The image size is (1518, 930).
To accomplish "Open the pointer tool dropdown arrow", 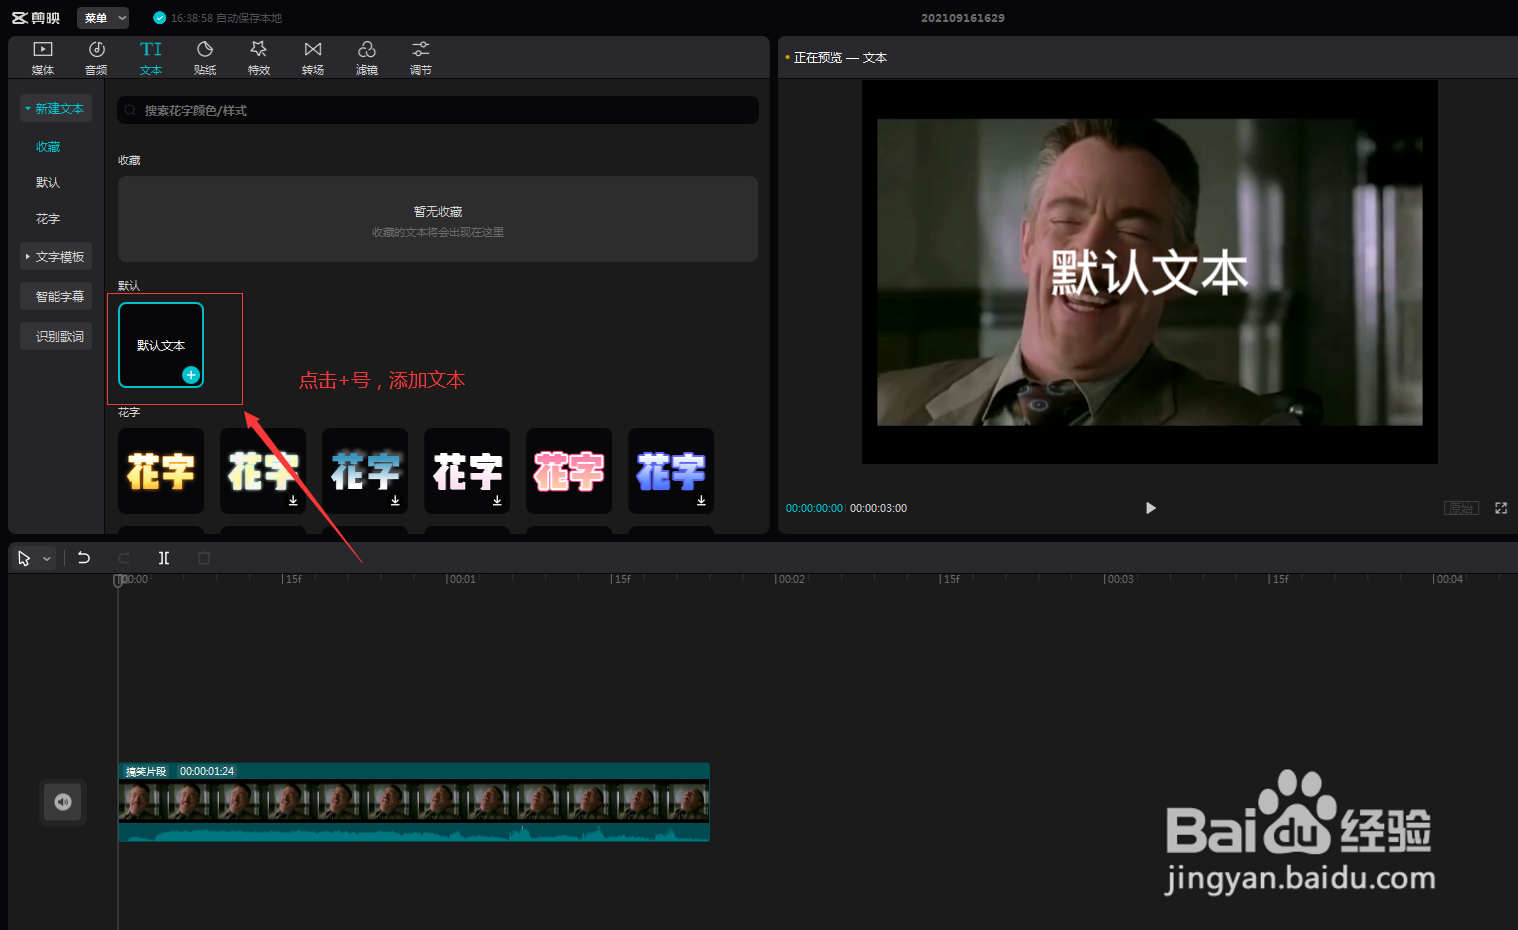I will (x=47, y=559).
